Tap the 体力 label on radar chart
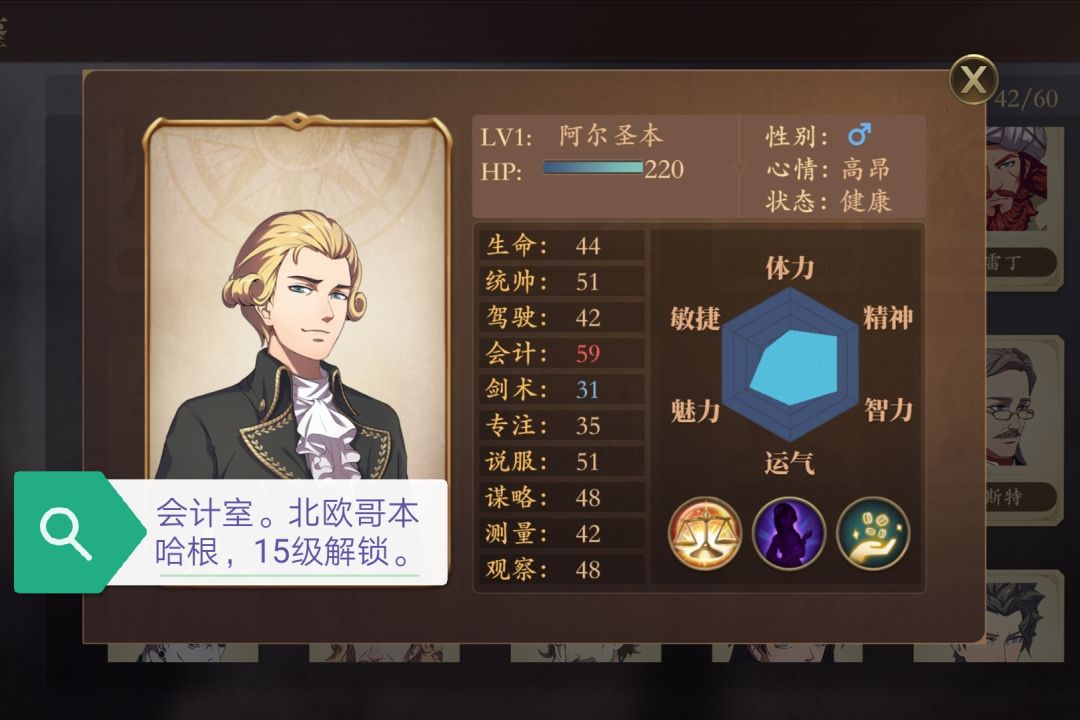 pos(789,267)
